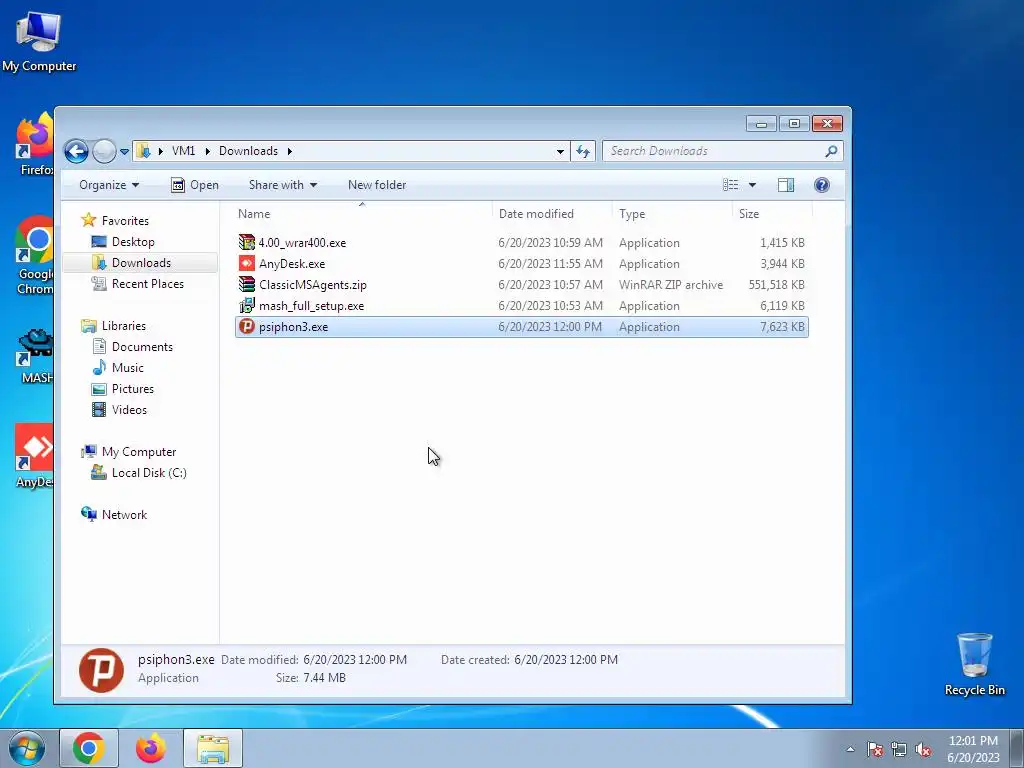Open the Organize dropdown menu
The image size is (1024, 768).
[108, 185]
